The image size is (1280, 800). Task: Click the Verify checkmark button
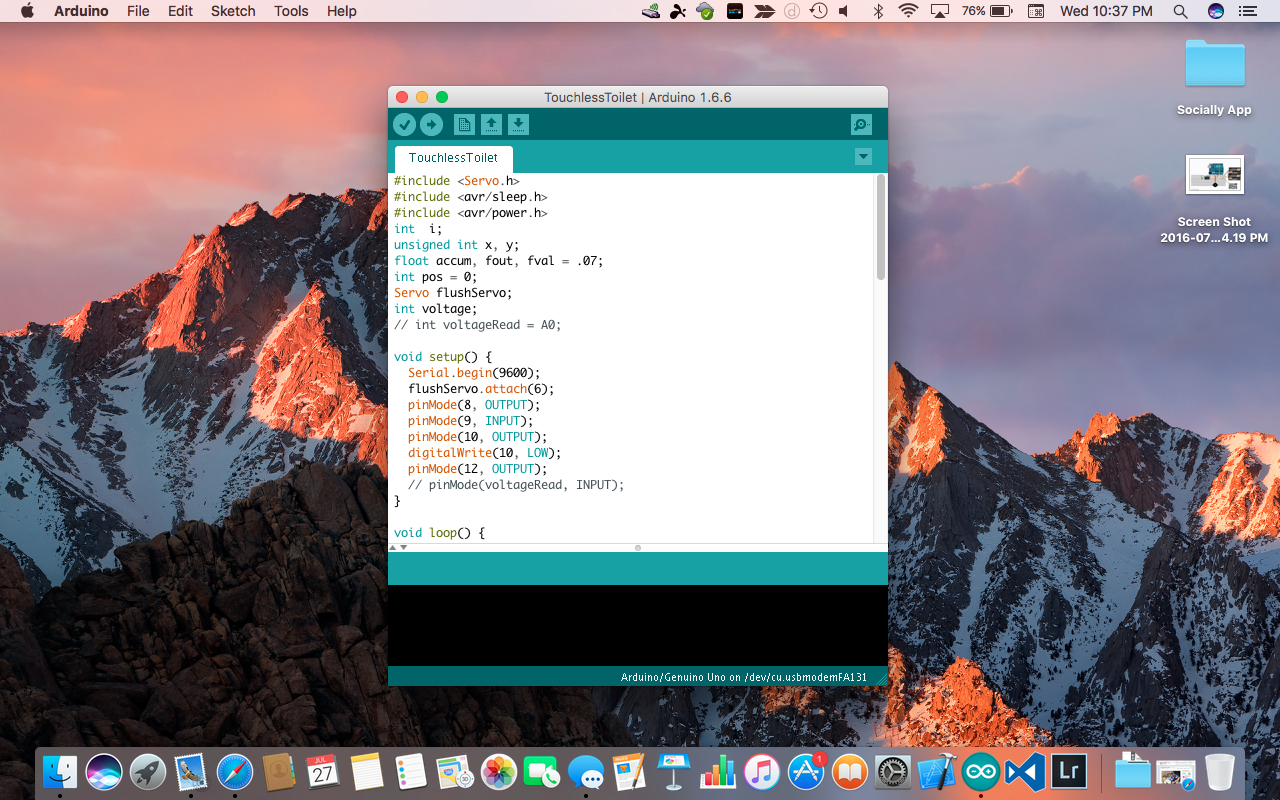pos(404,124)
